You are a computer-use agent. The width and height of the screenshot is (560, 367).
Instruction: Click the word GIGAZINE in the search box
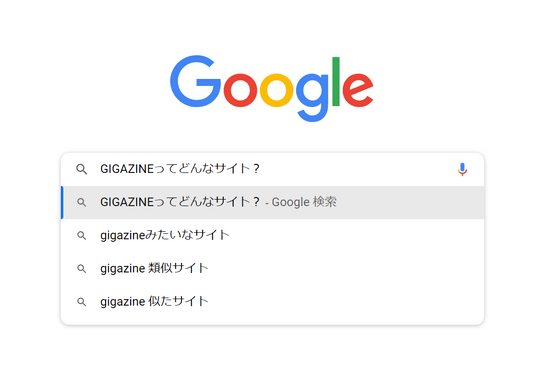coord(127,169)
